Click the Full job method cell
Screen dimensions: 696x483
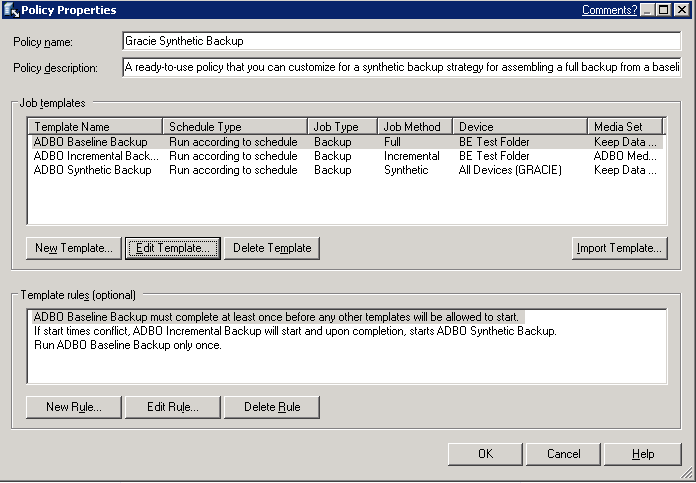(x=392, y=142)
